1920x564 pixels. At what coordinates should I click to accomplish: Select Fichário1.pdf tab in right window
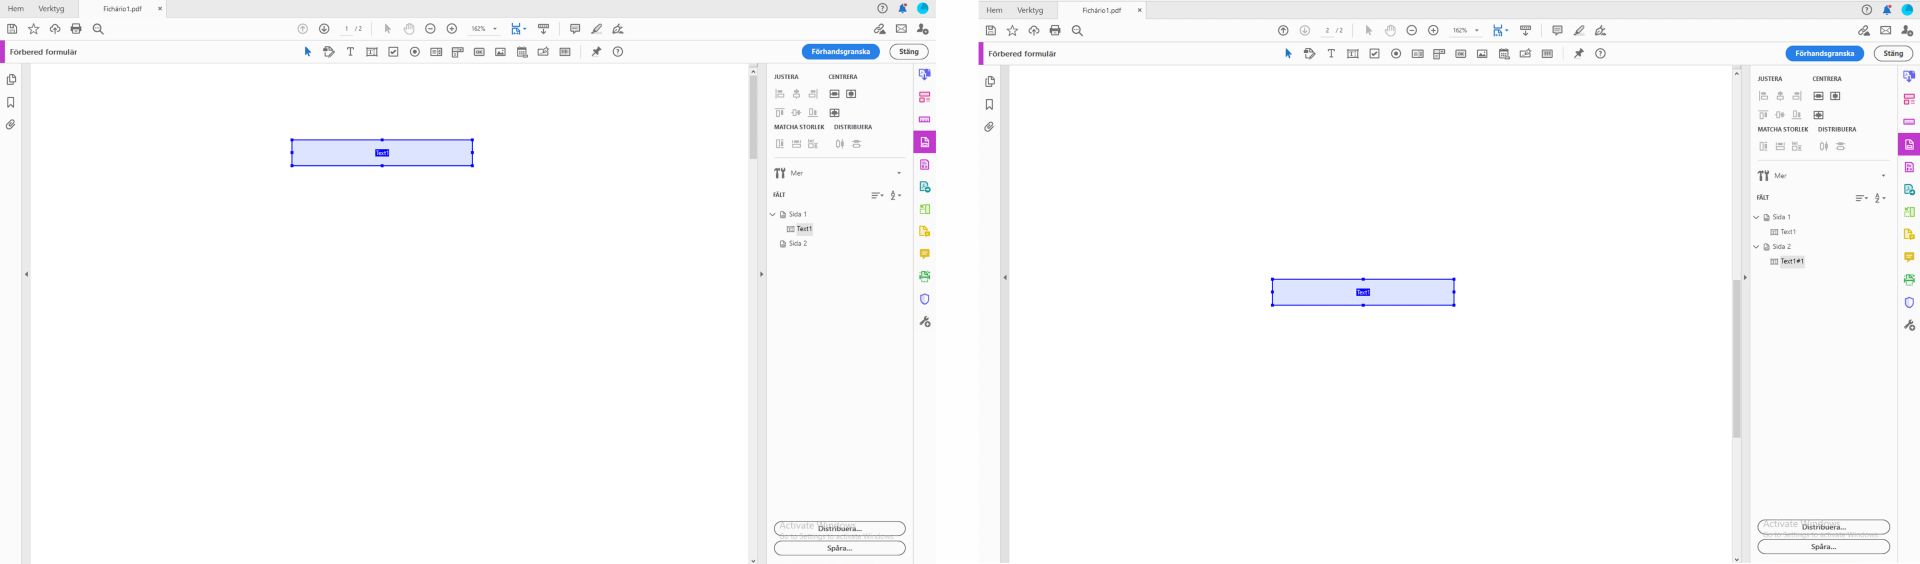coord(1101,10)
